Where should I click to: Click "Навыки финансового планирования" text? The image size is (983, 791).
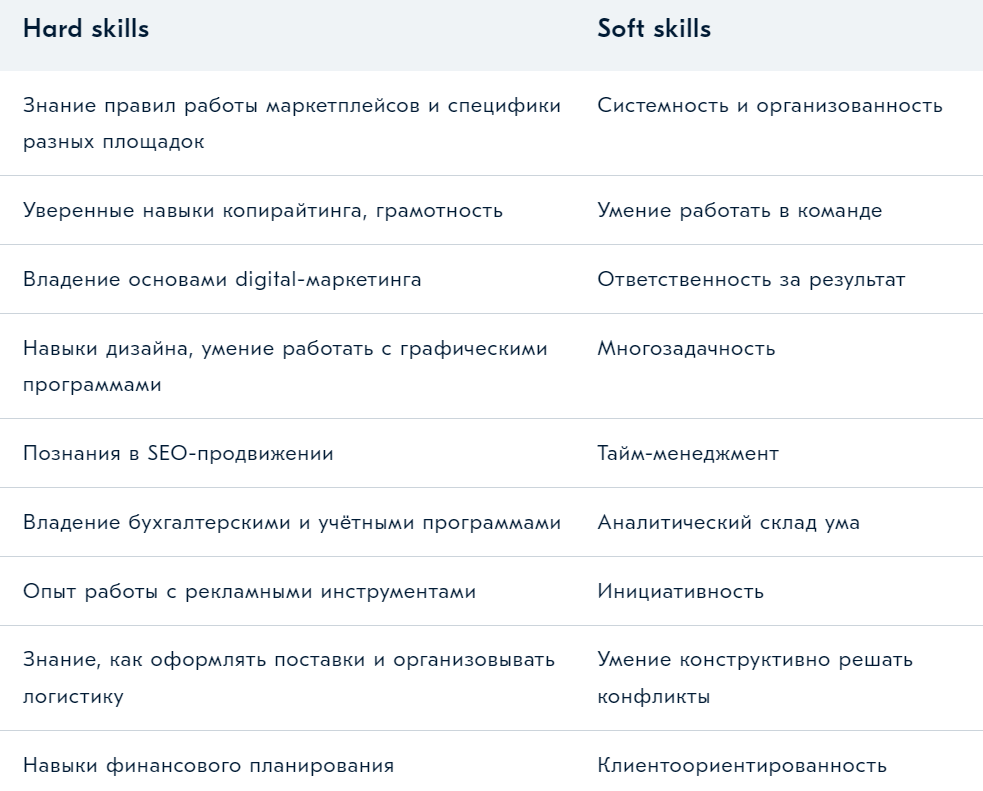click(208, 765)
